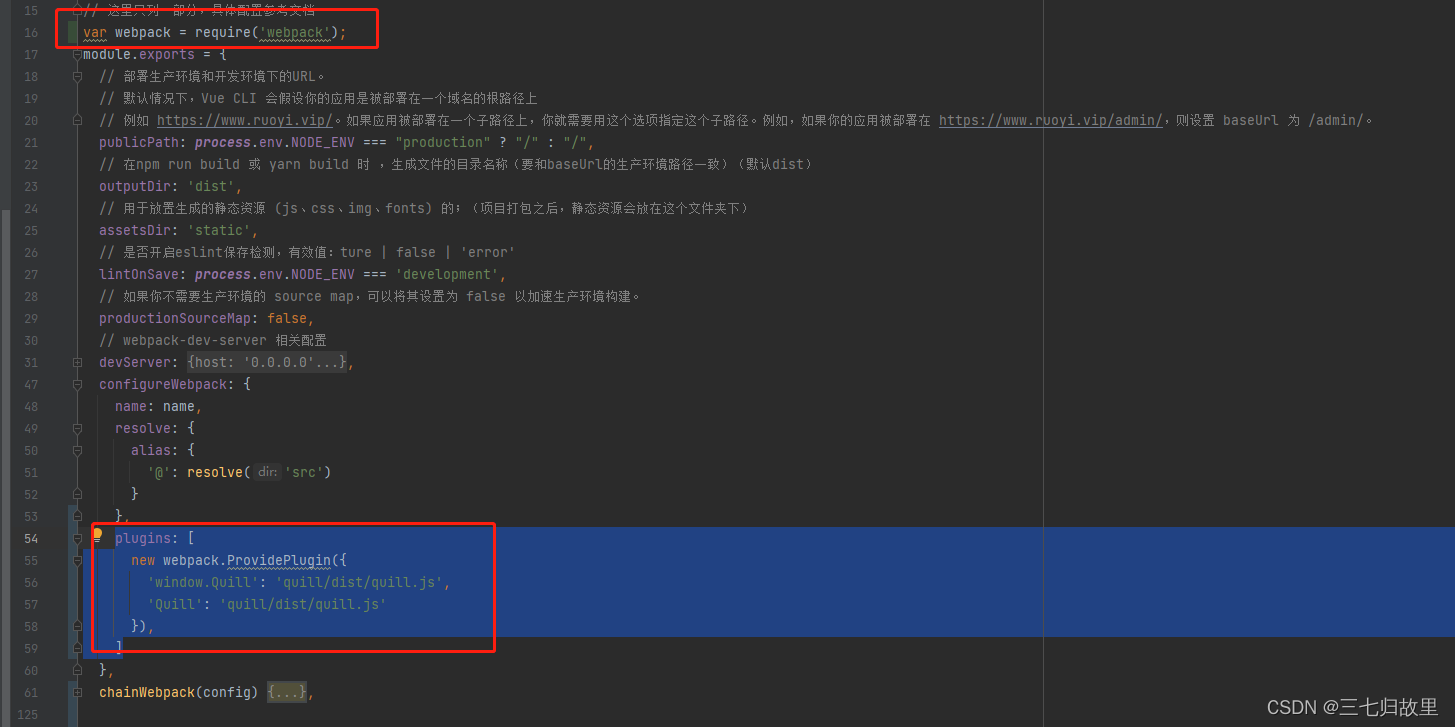Click the fold arrow beside configureWebpack

coord(77,384)
